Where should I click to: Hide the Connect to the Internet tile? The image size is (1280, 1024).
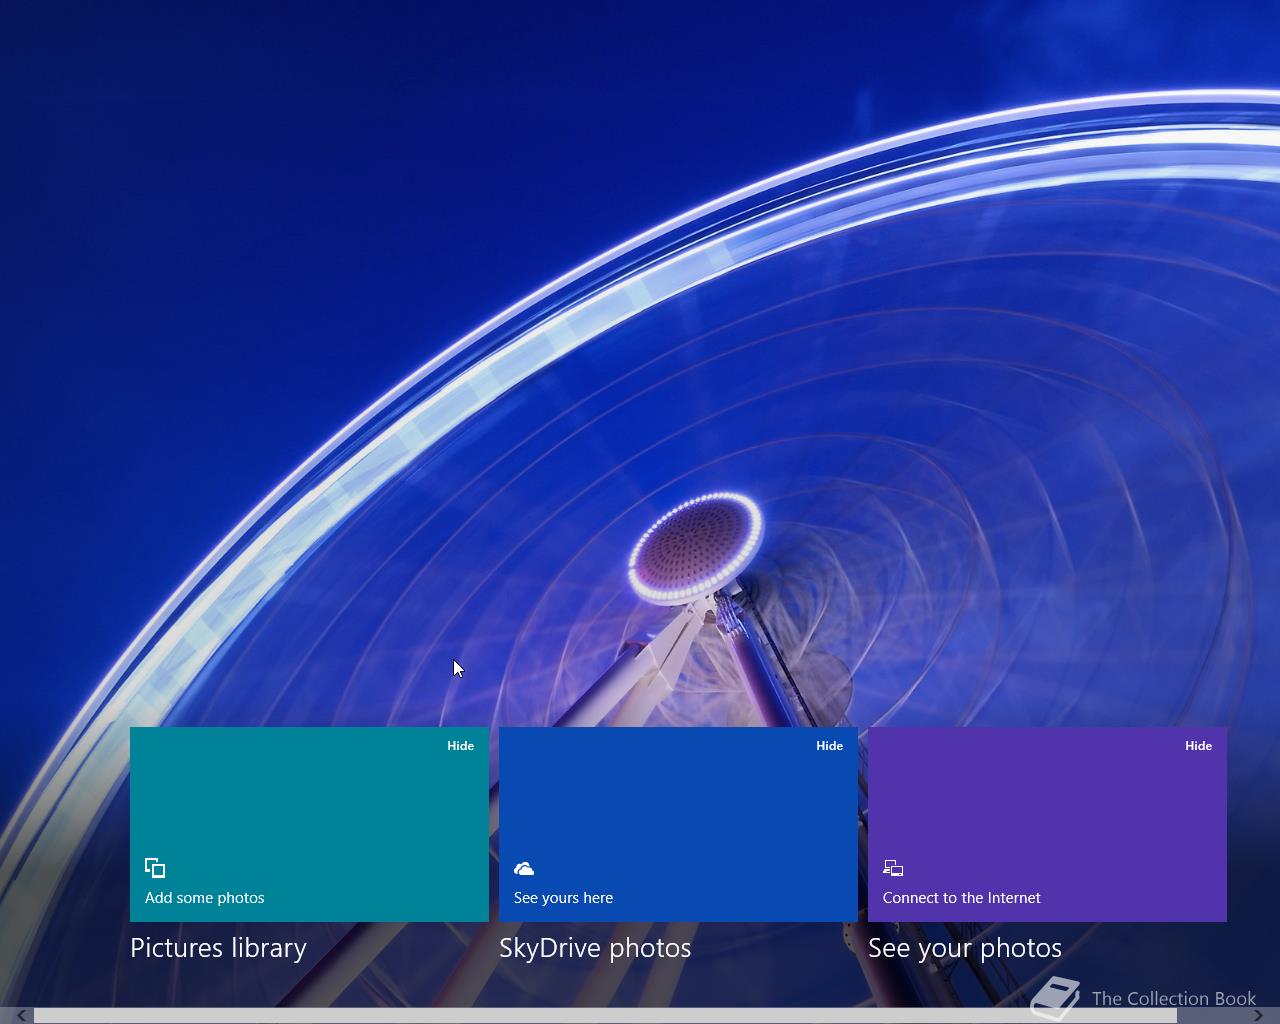1198,745
